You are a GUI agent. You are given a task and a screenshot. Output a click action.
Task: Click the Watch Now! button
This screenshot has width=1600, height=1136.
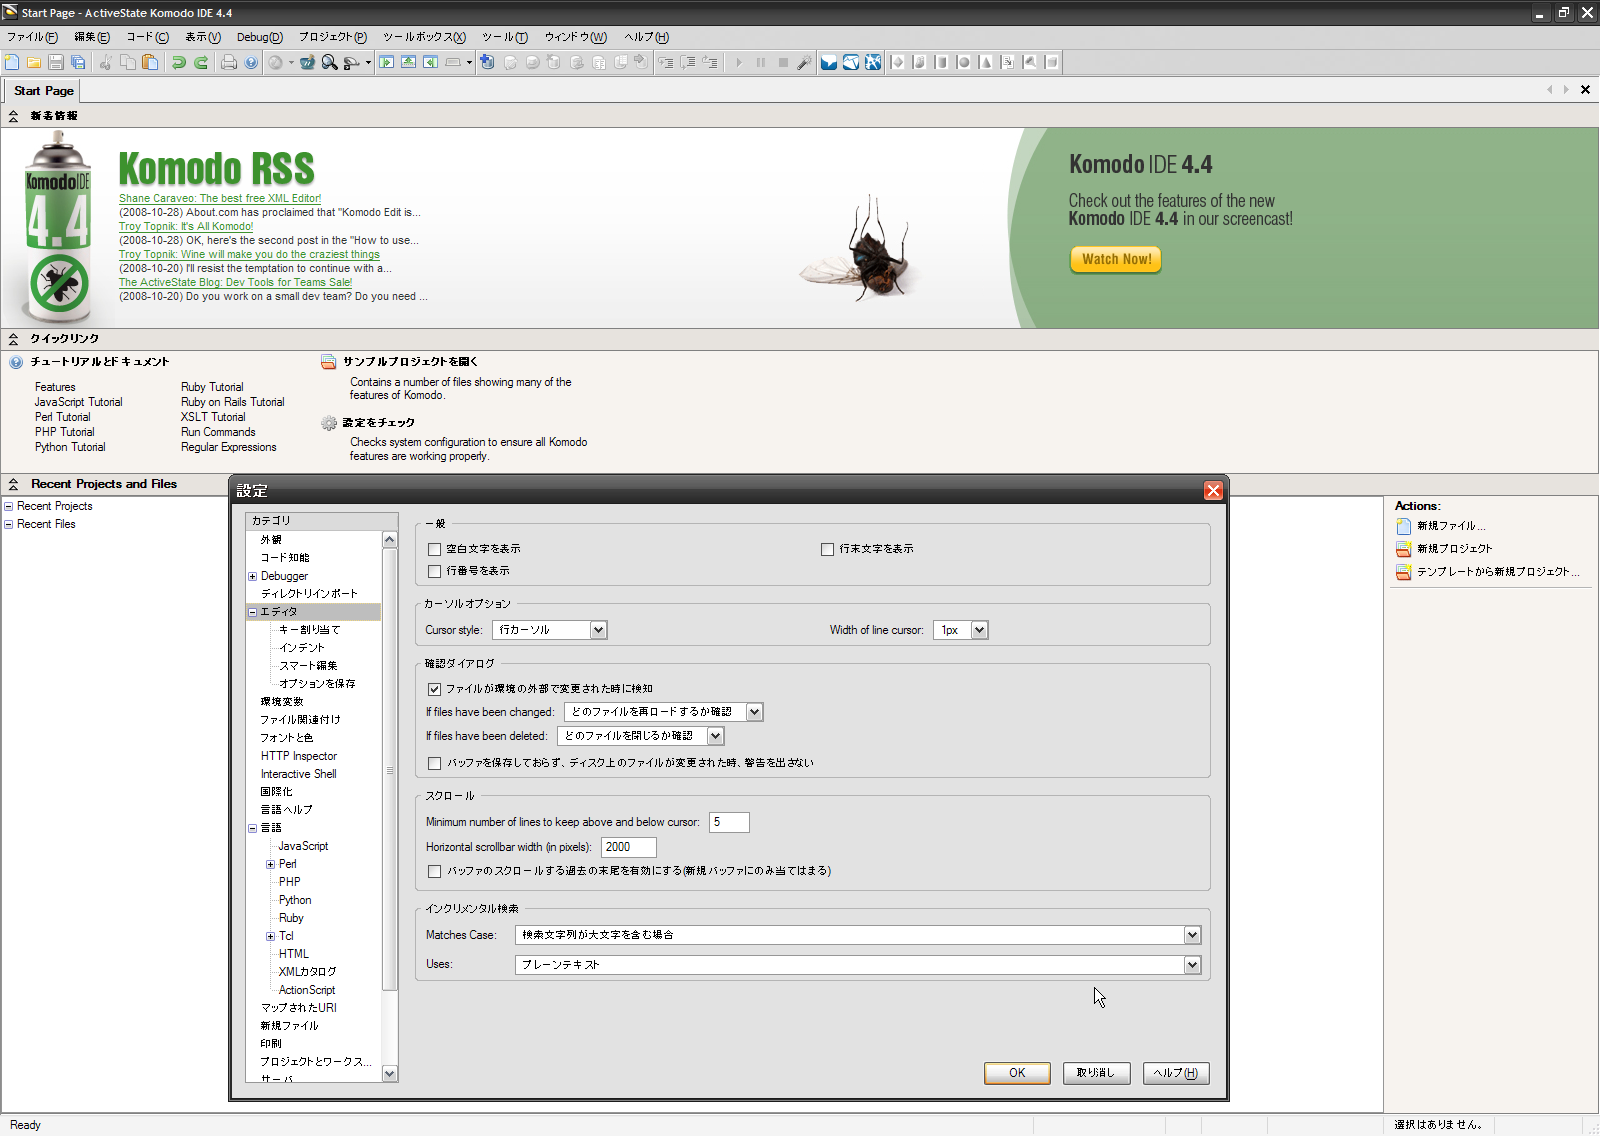coord(1116,259)
